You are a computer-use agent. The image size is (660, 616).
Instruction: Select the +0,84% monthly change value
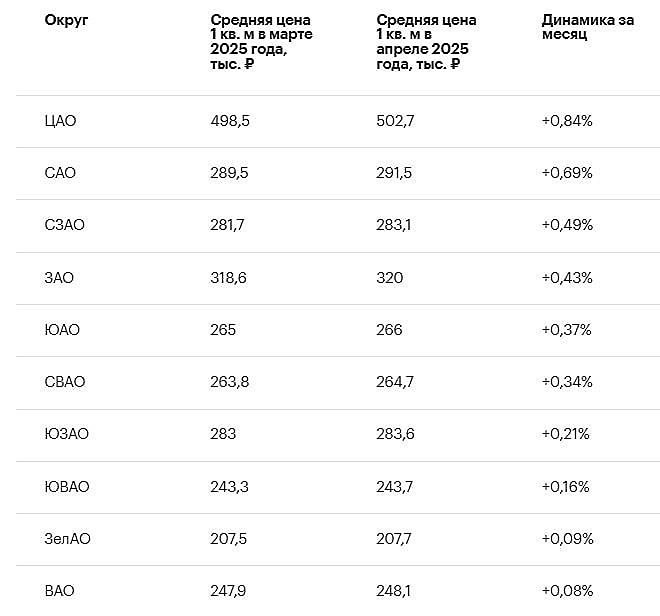(567, 121)
